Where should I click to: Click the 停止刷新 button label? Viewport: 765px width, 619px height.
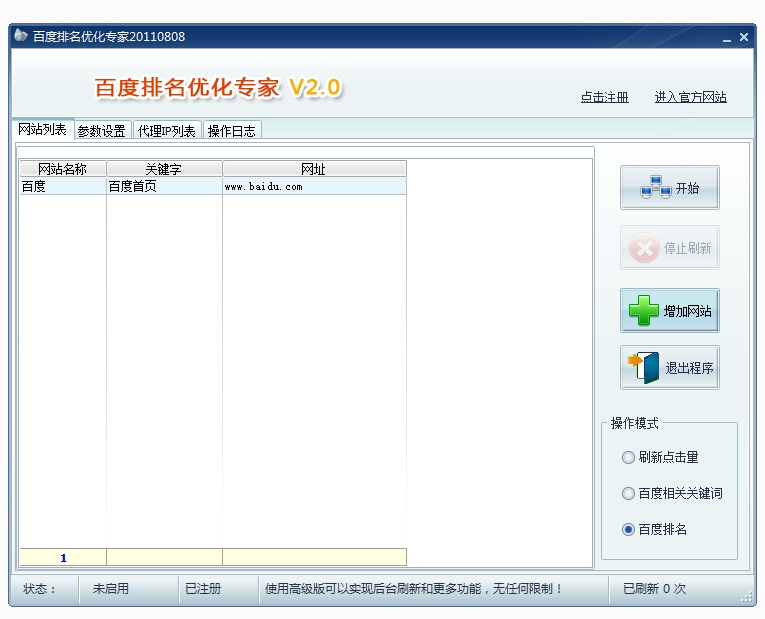(687, 248)
